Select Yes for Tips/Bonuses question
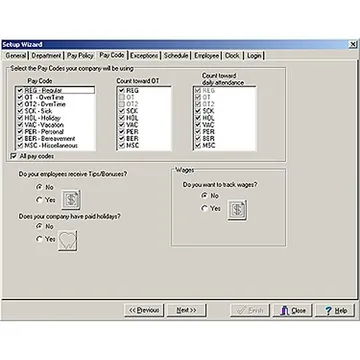Image resolution: width=360 pixels, height=360 pixels. 40,200
